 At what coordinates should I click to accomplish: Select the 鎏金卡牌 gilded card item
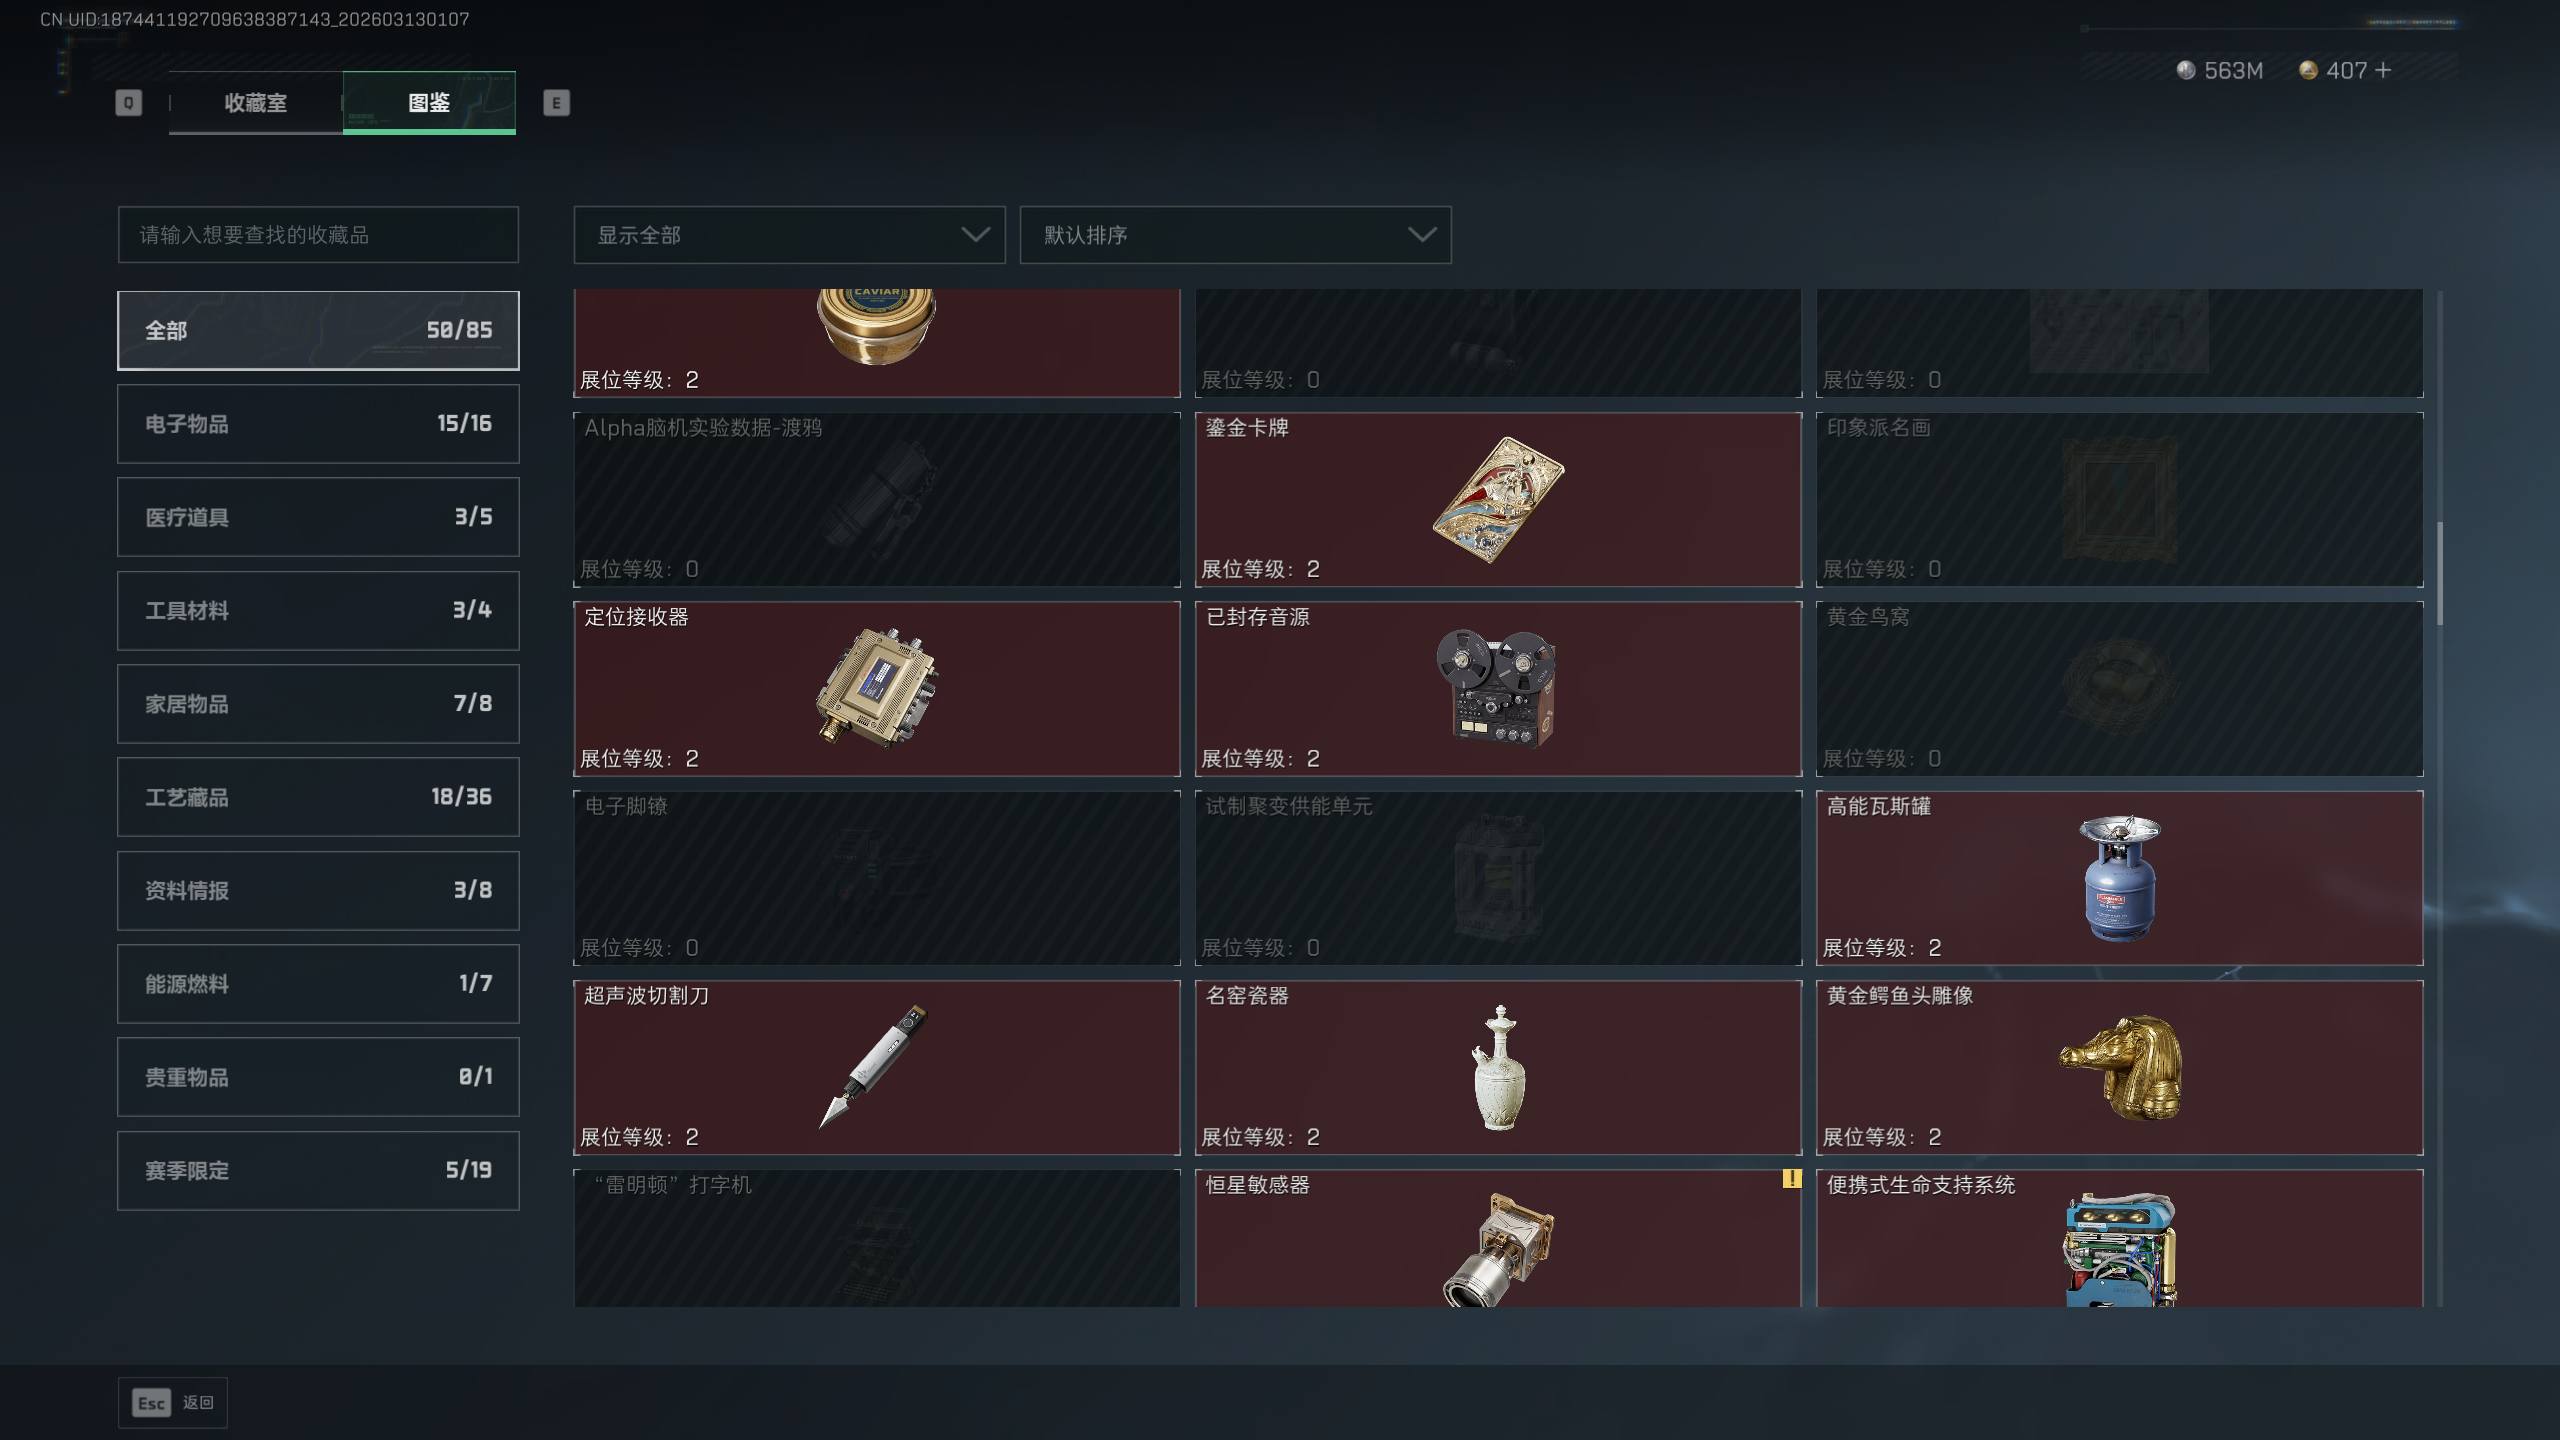click(1498, 499)
